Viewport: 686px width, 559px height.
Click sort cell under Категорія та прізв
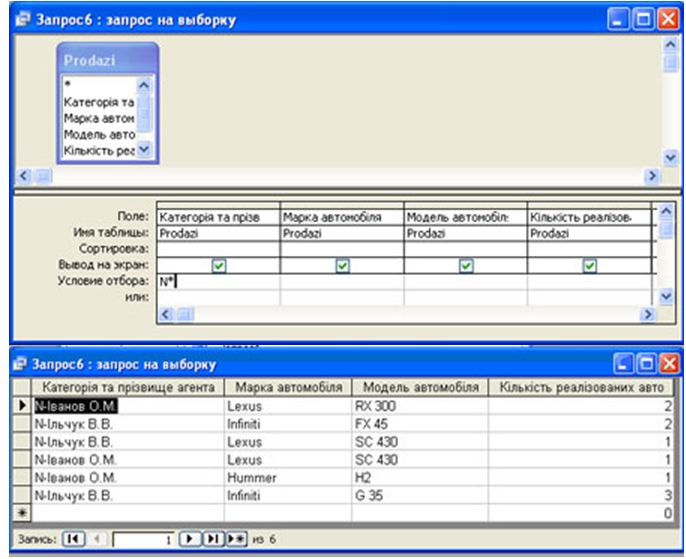[x=219, y=248]
